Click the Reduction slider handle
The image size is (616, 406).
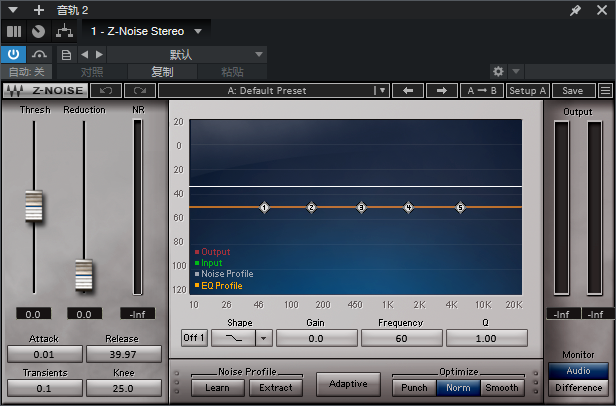[x=84, y=275]
